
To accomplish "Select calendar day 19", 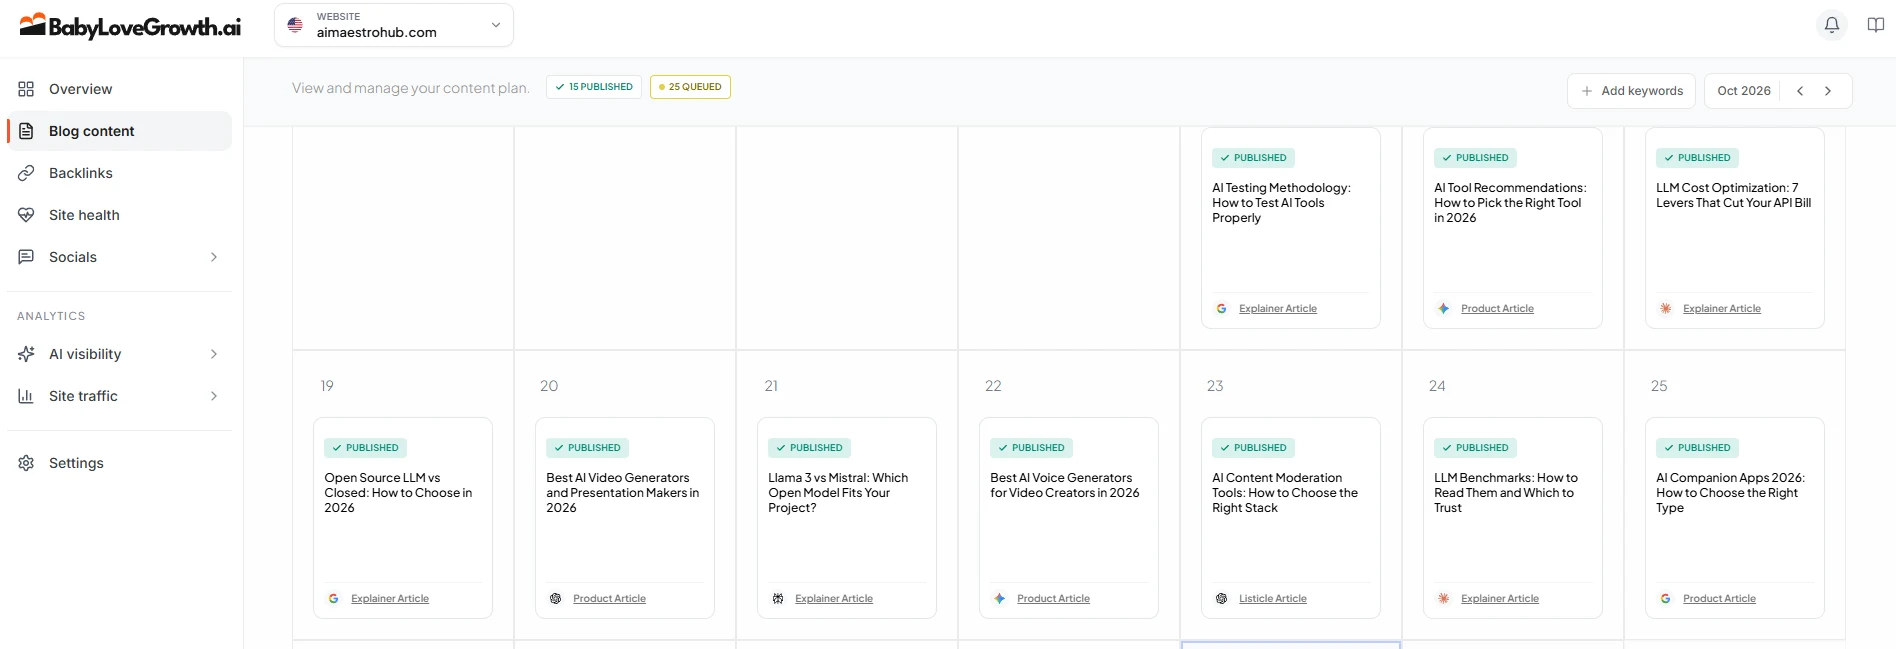I will [x=327, y=386].
